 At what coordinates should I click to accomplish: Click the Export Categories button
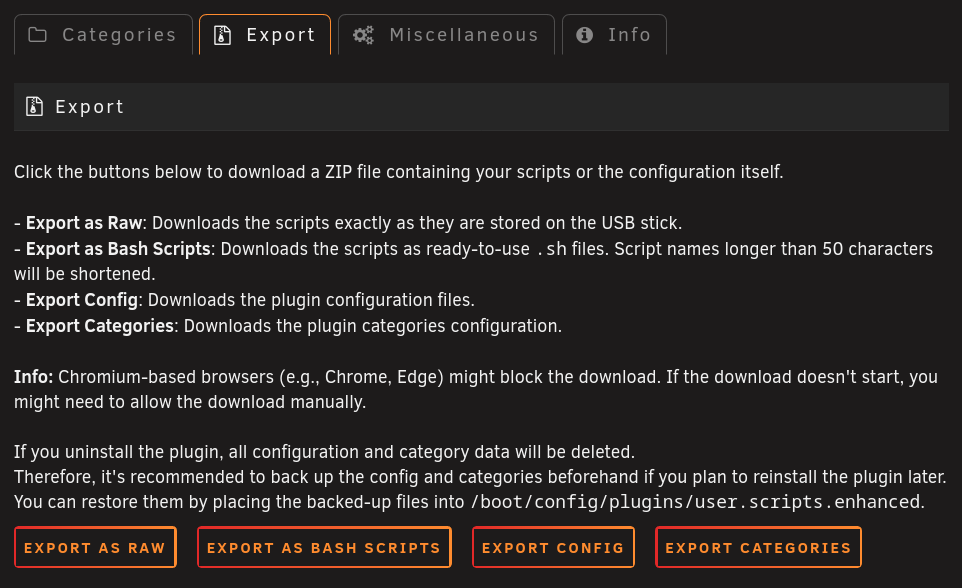click(758, 547)
